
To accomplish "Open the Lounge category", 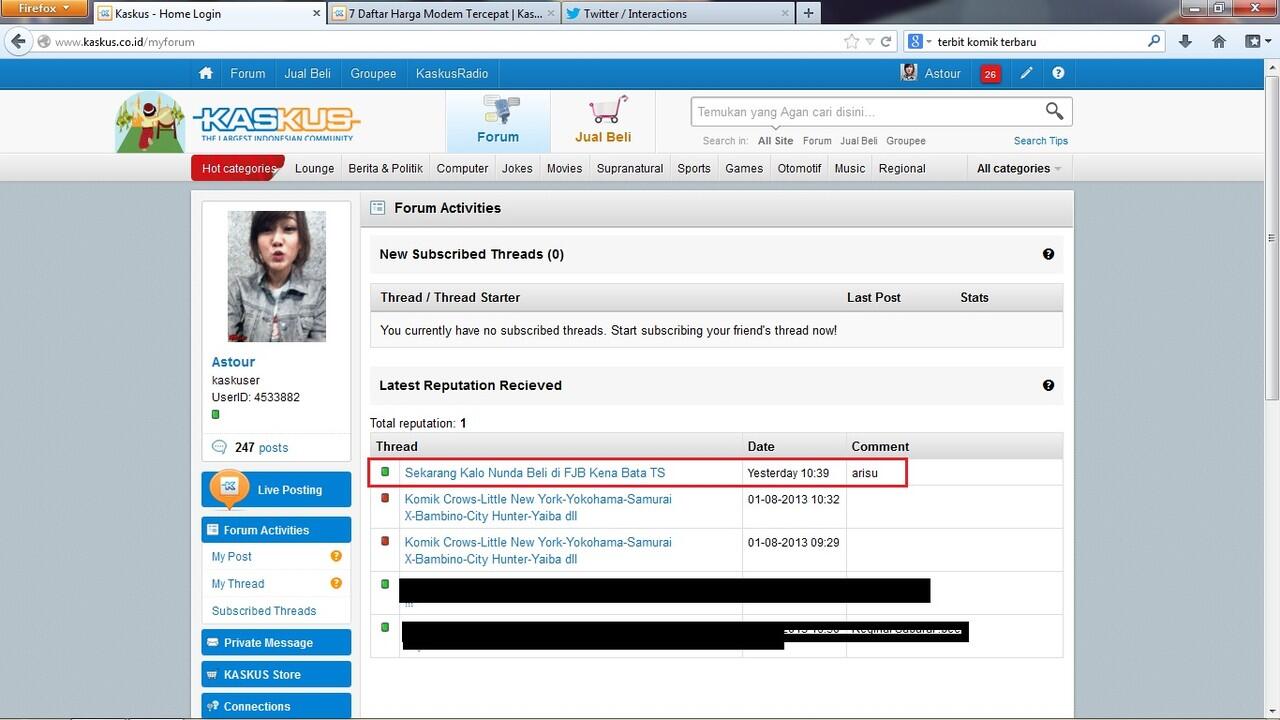I will pyautogui.click(x=314, y=168).
